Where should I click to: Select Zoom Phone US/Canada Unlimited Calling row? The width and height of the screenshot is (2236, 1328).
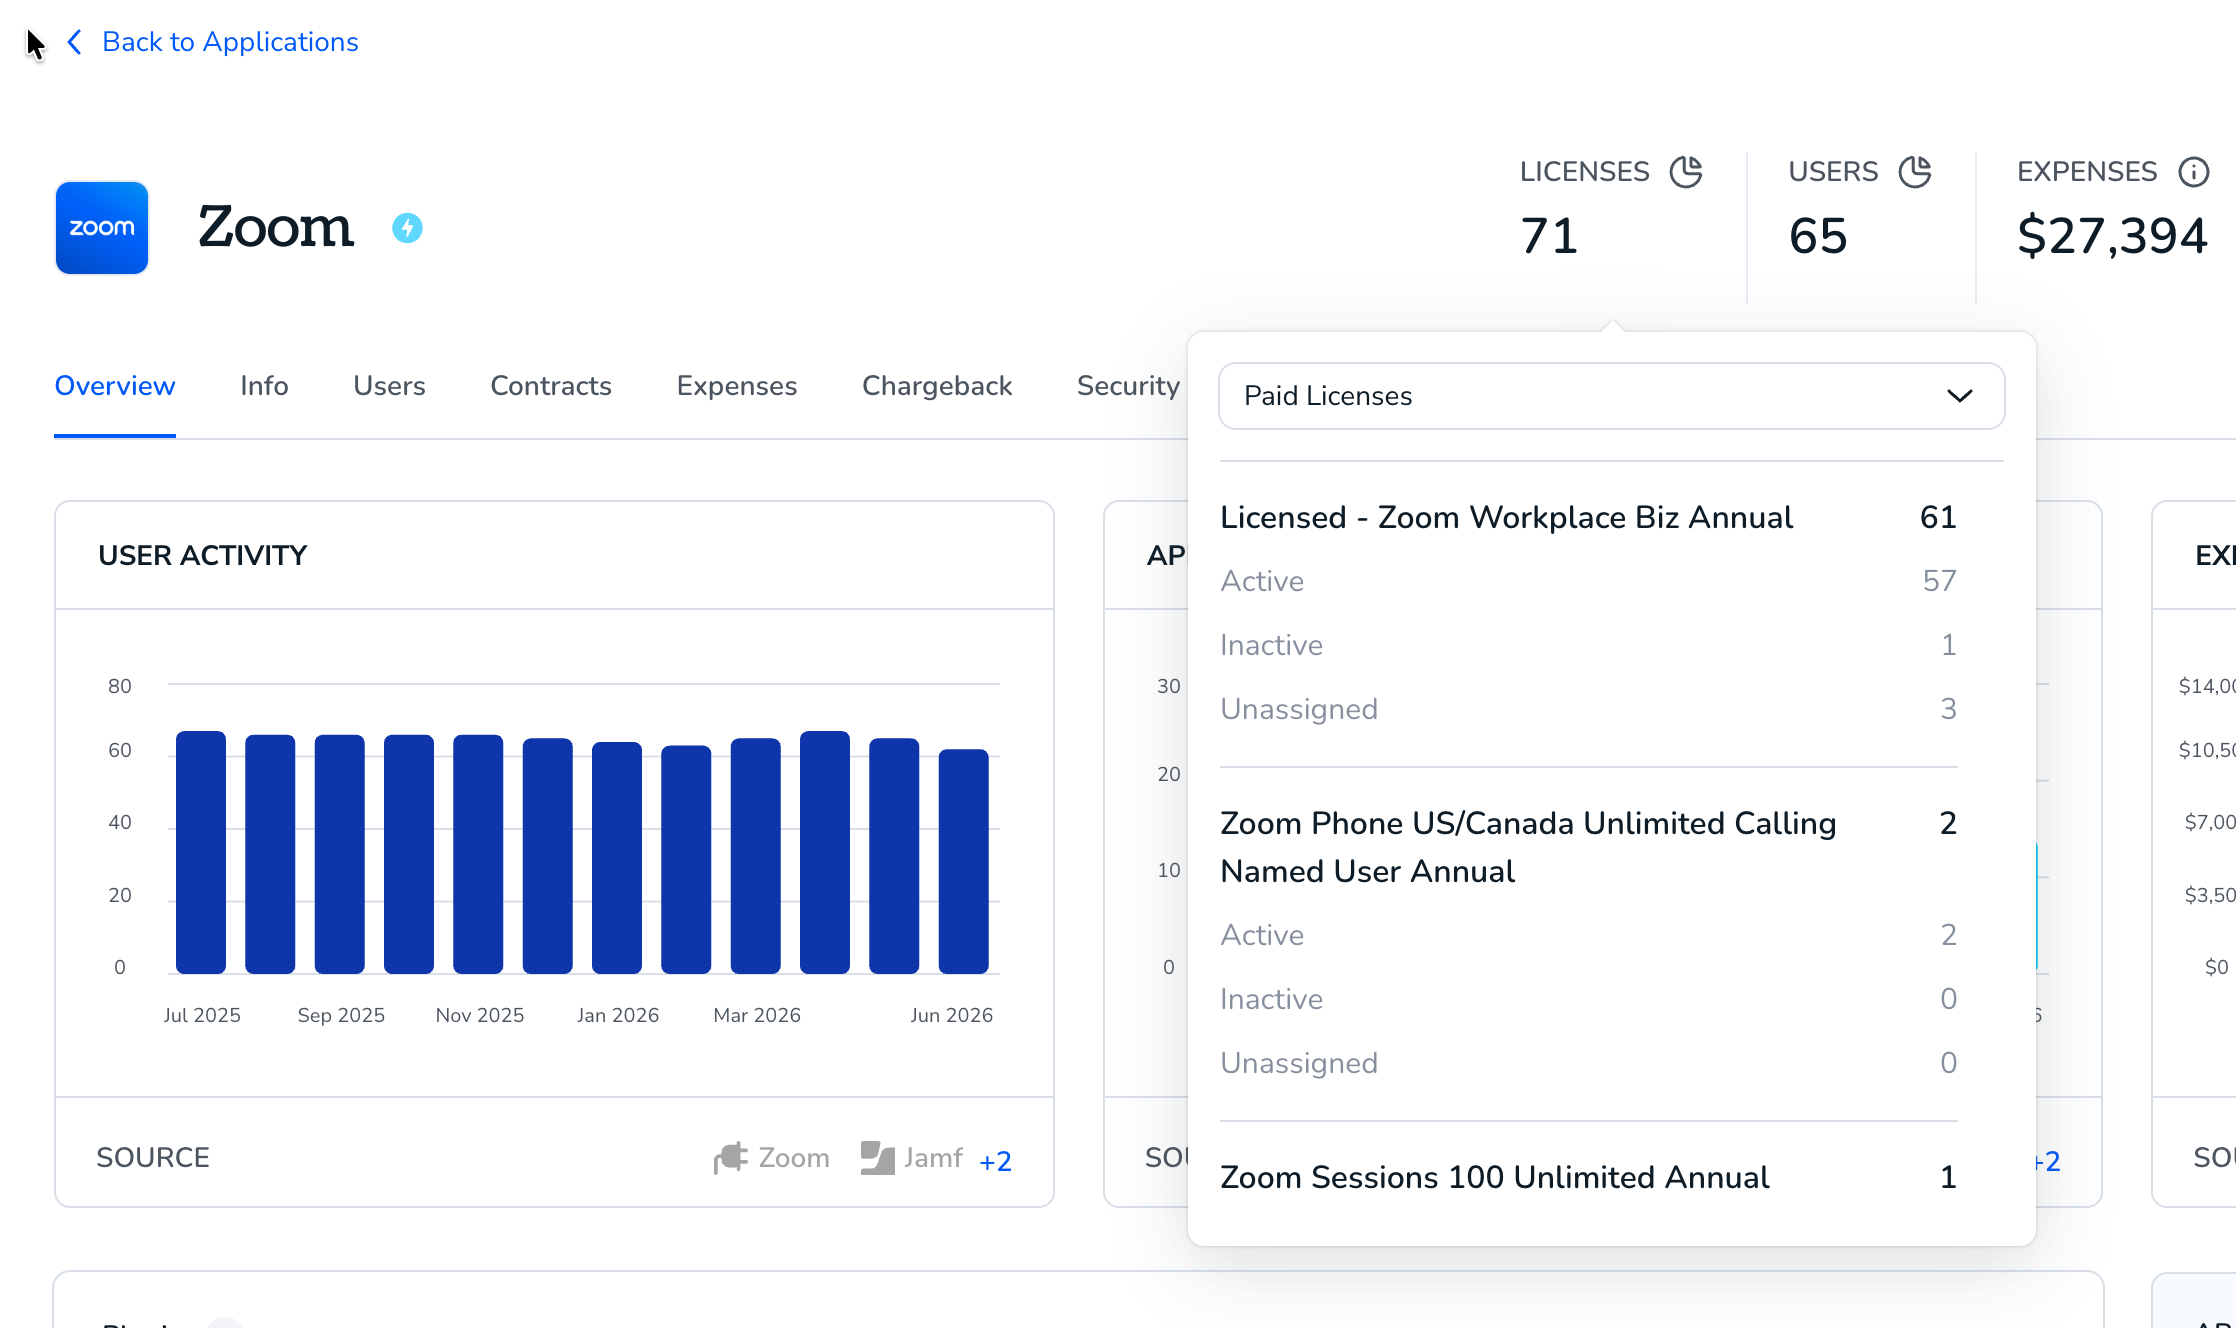pyautogui.click(x=1588, y=847)
